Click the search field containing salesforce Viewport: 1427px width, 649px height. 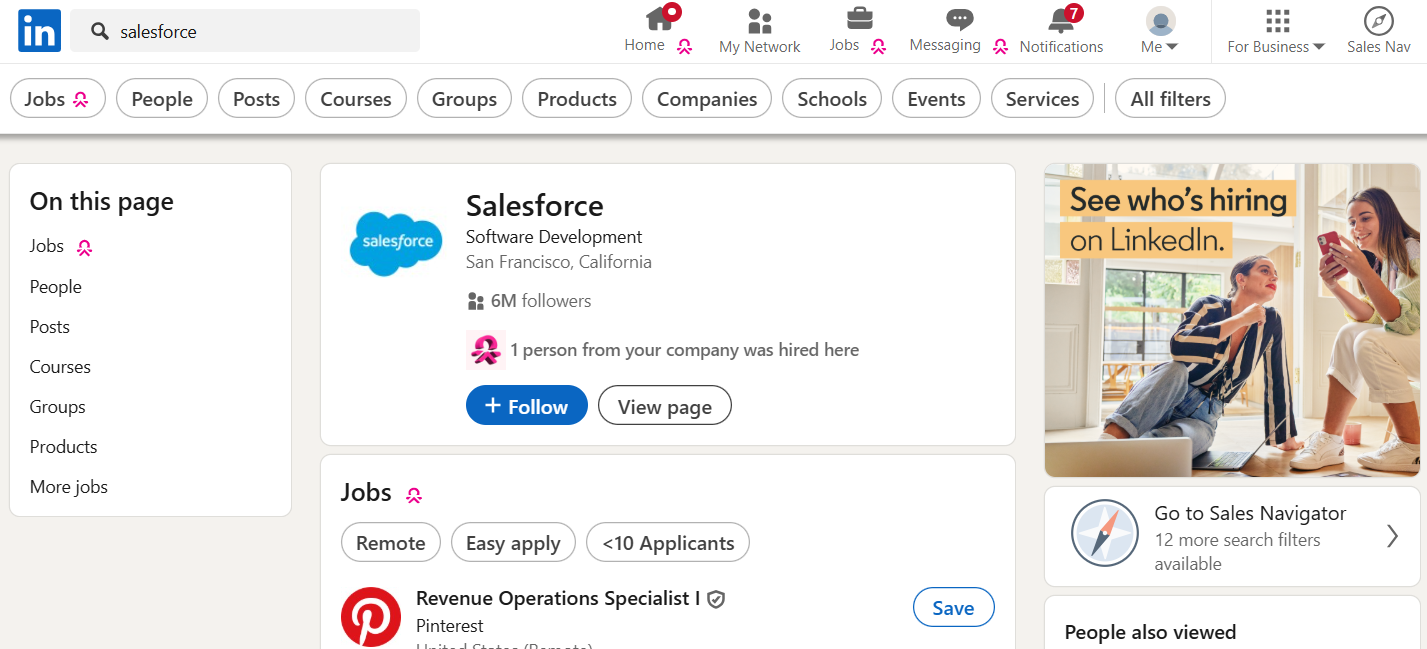pyautogui.click(x=245, y=31)
